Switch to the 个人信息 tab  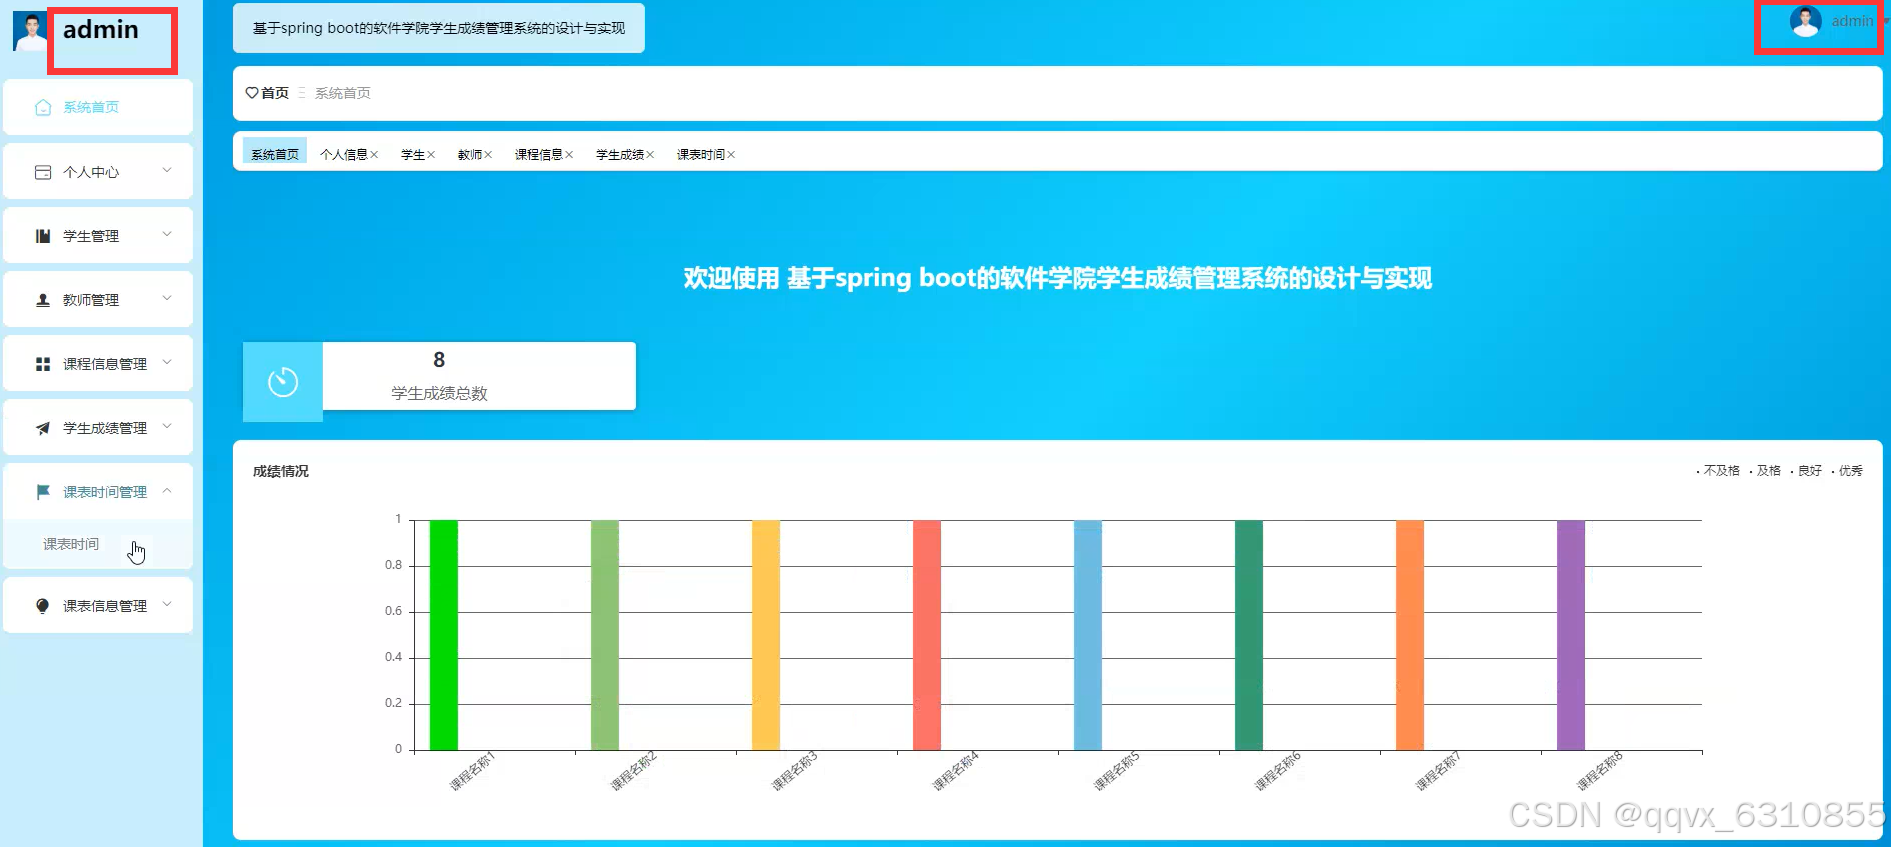pyautogui.click(x=344, y=155)
